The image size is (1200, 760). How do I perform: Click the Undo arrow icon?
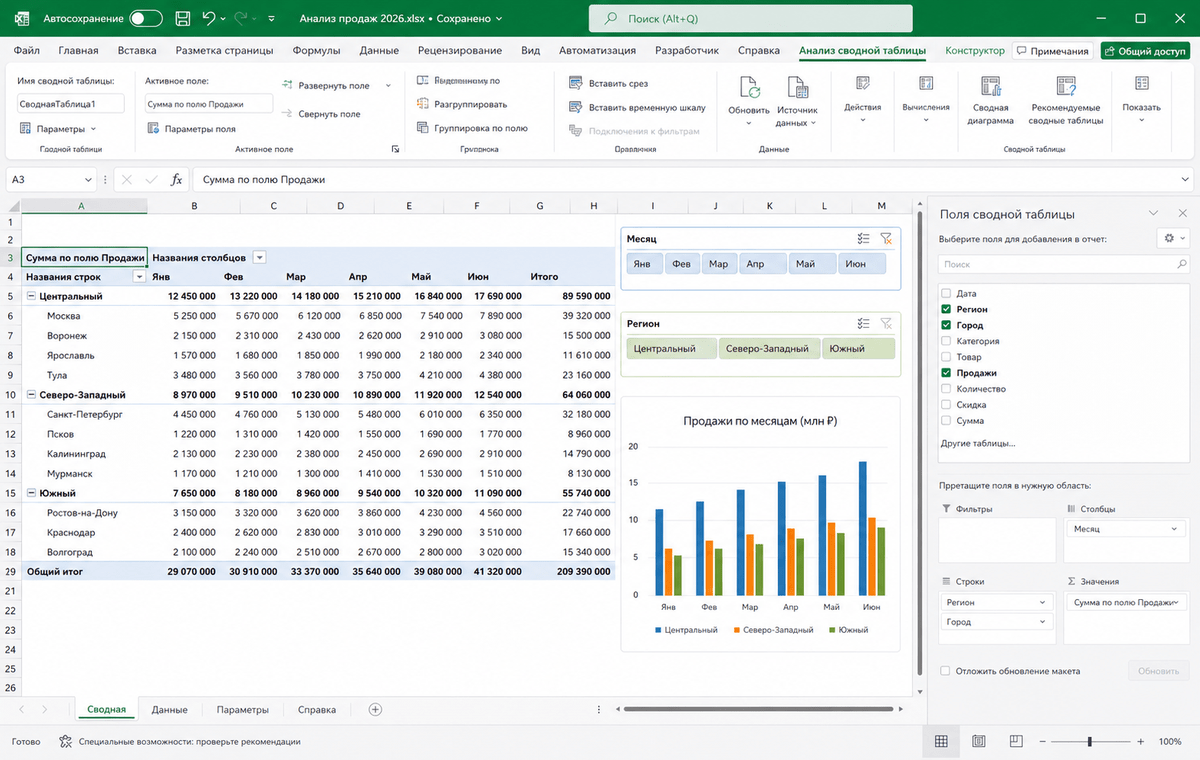click(208, 18)
